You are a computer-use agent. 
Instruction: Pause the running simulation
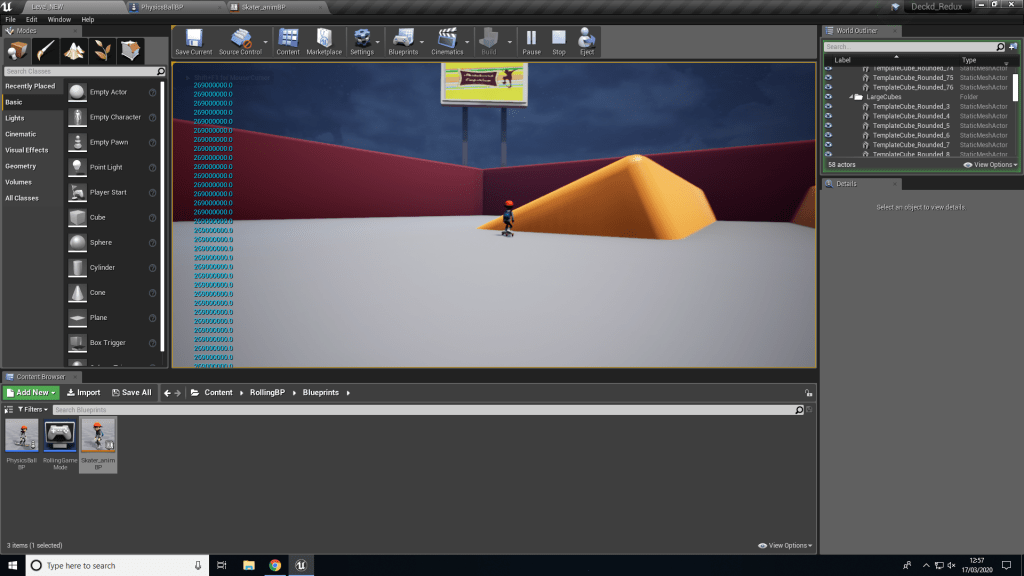[531, 42]
